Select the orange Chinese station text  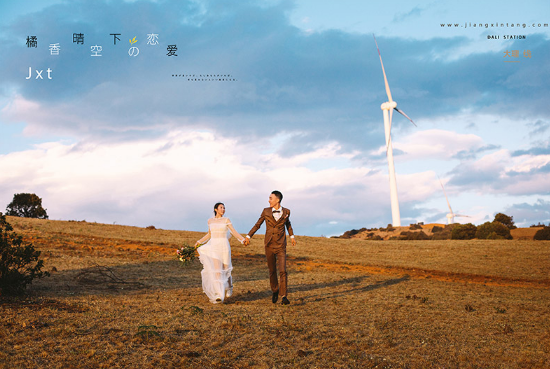coord(517,54)
